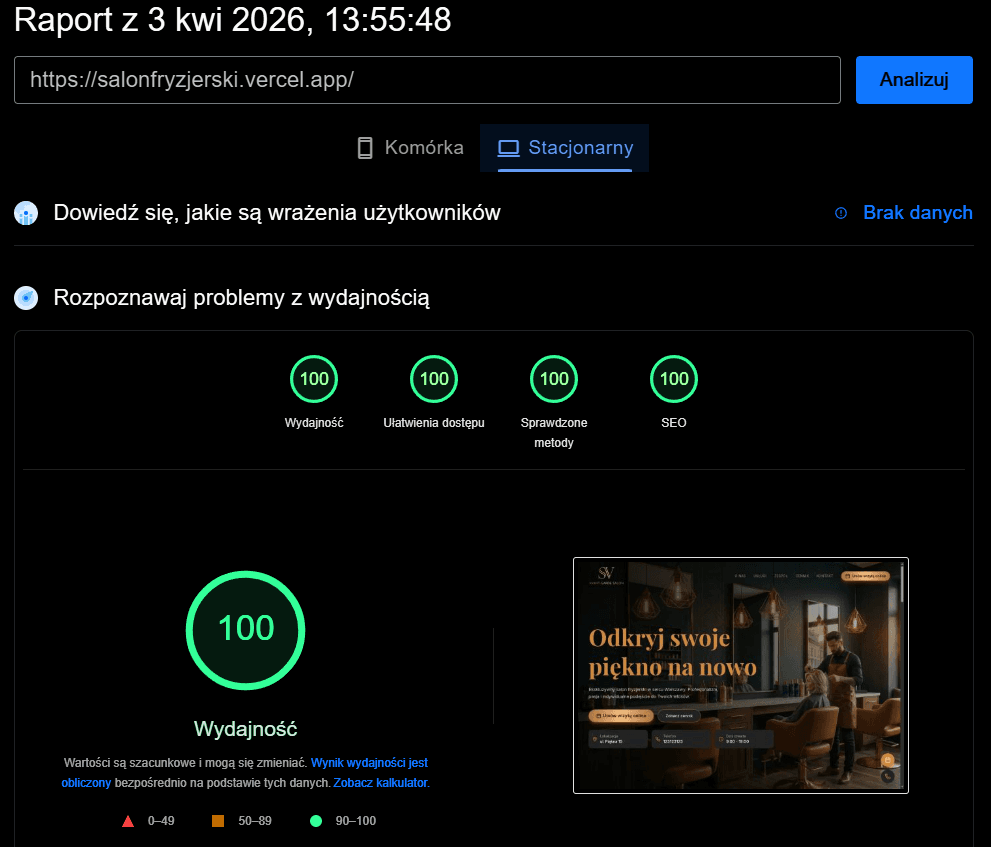The image size is (991, 847).
Task: Focus the URL input field
Action: (427, 80)
